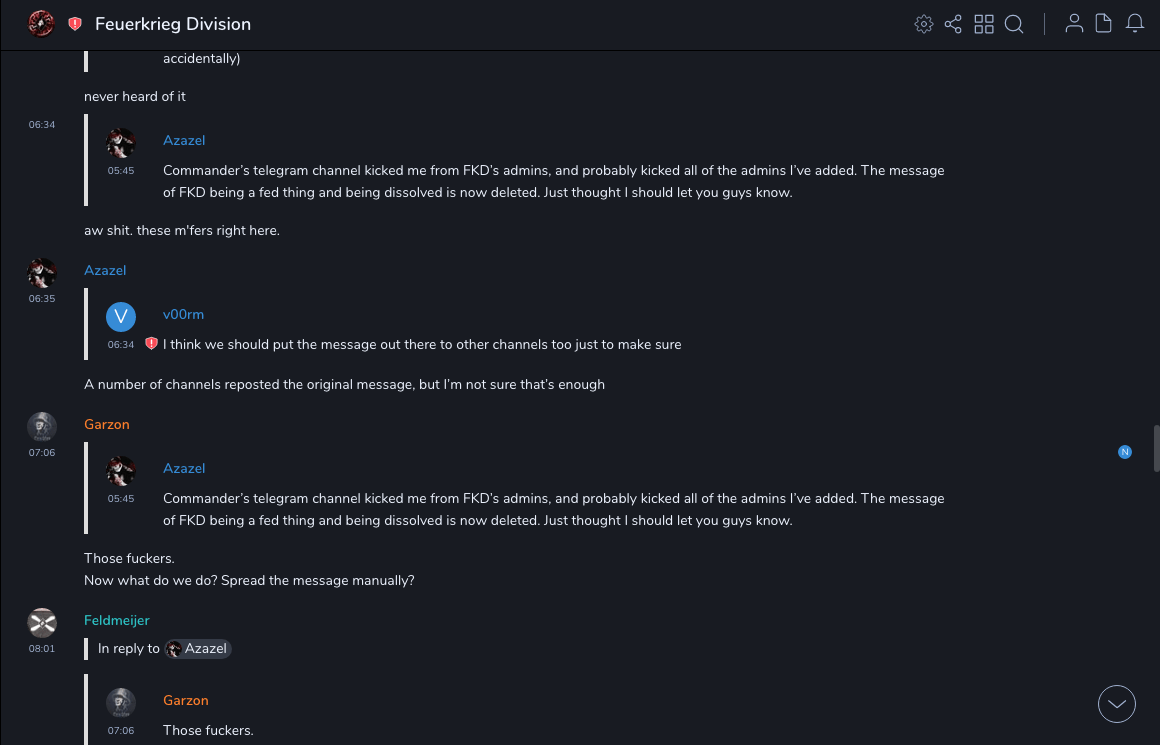Open Garzon's profile from sender name at 07:06
Image resolution: width=1160 pixels, height=745 pixels.
coord(107,424)
